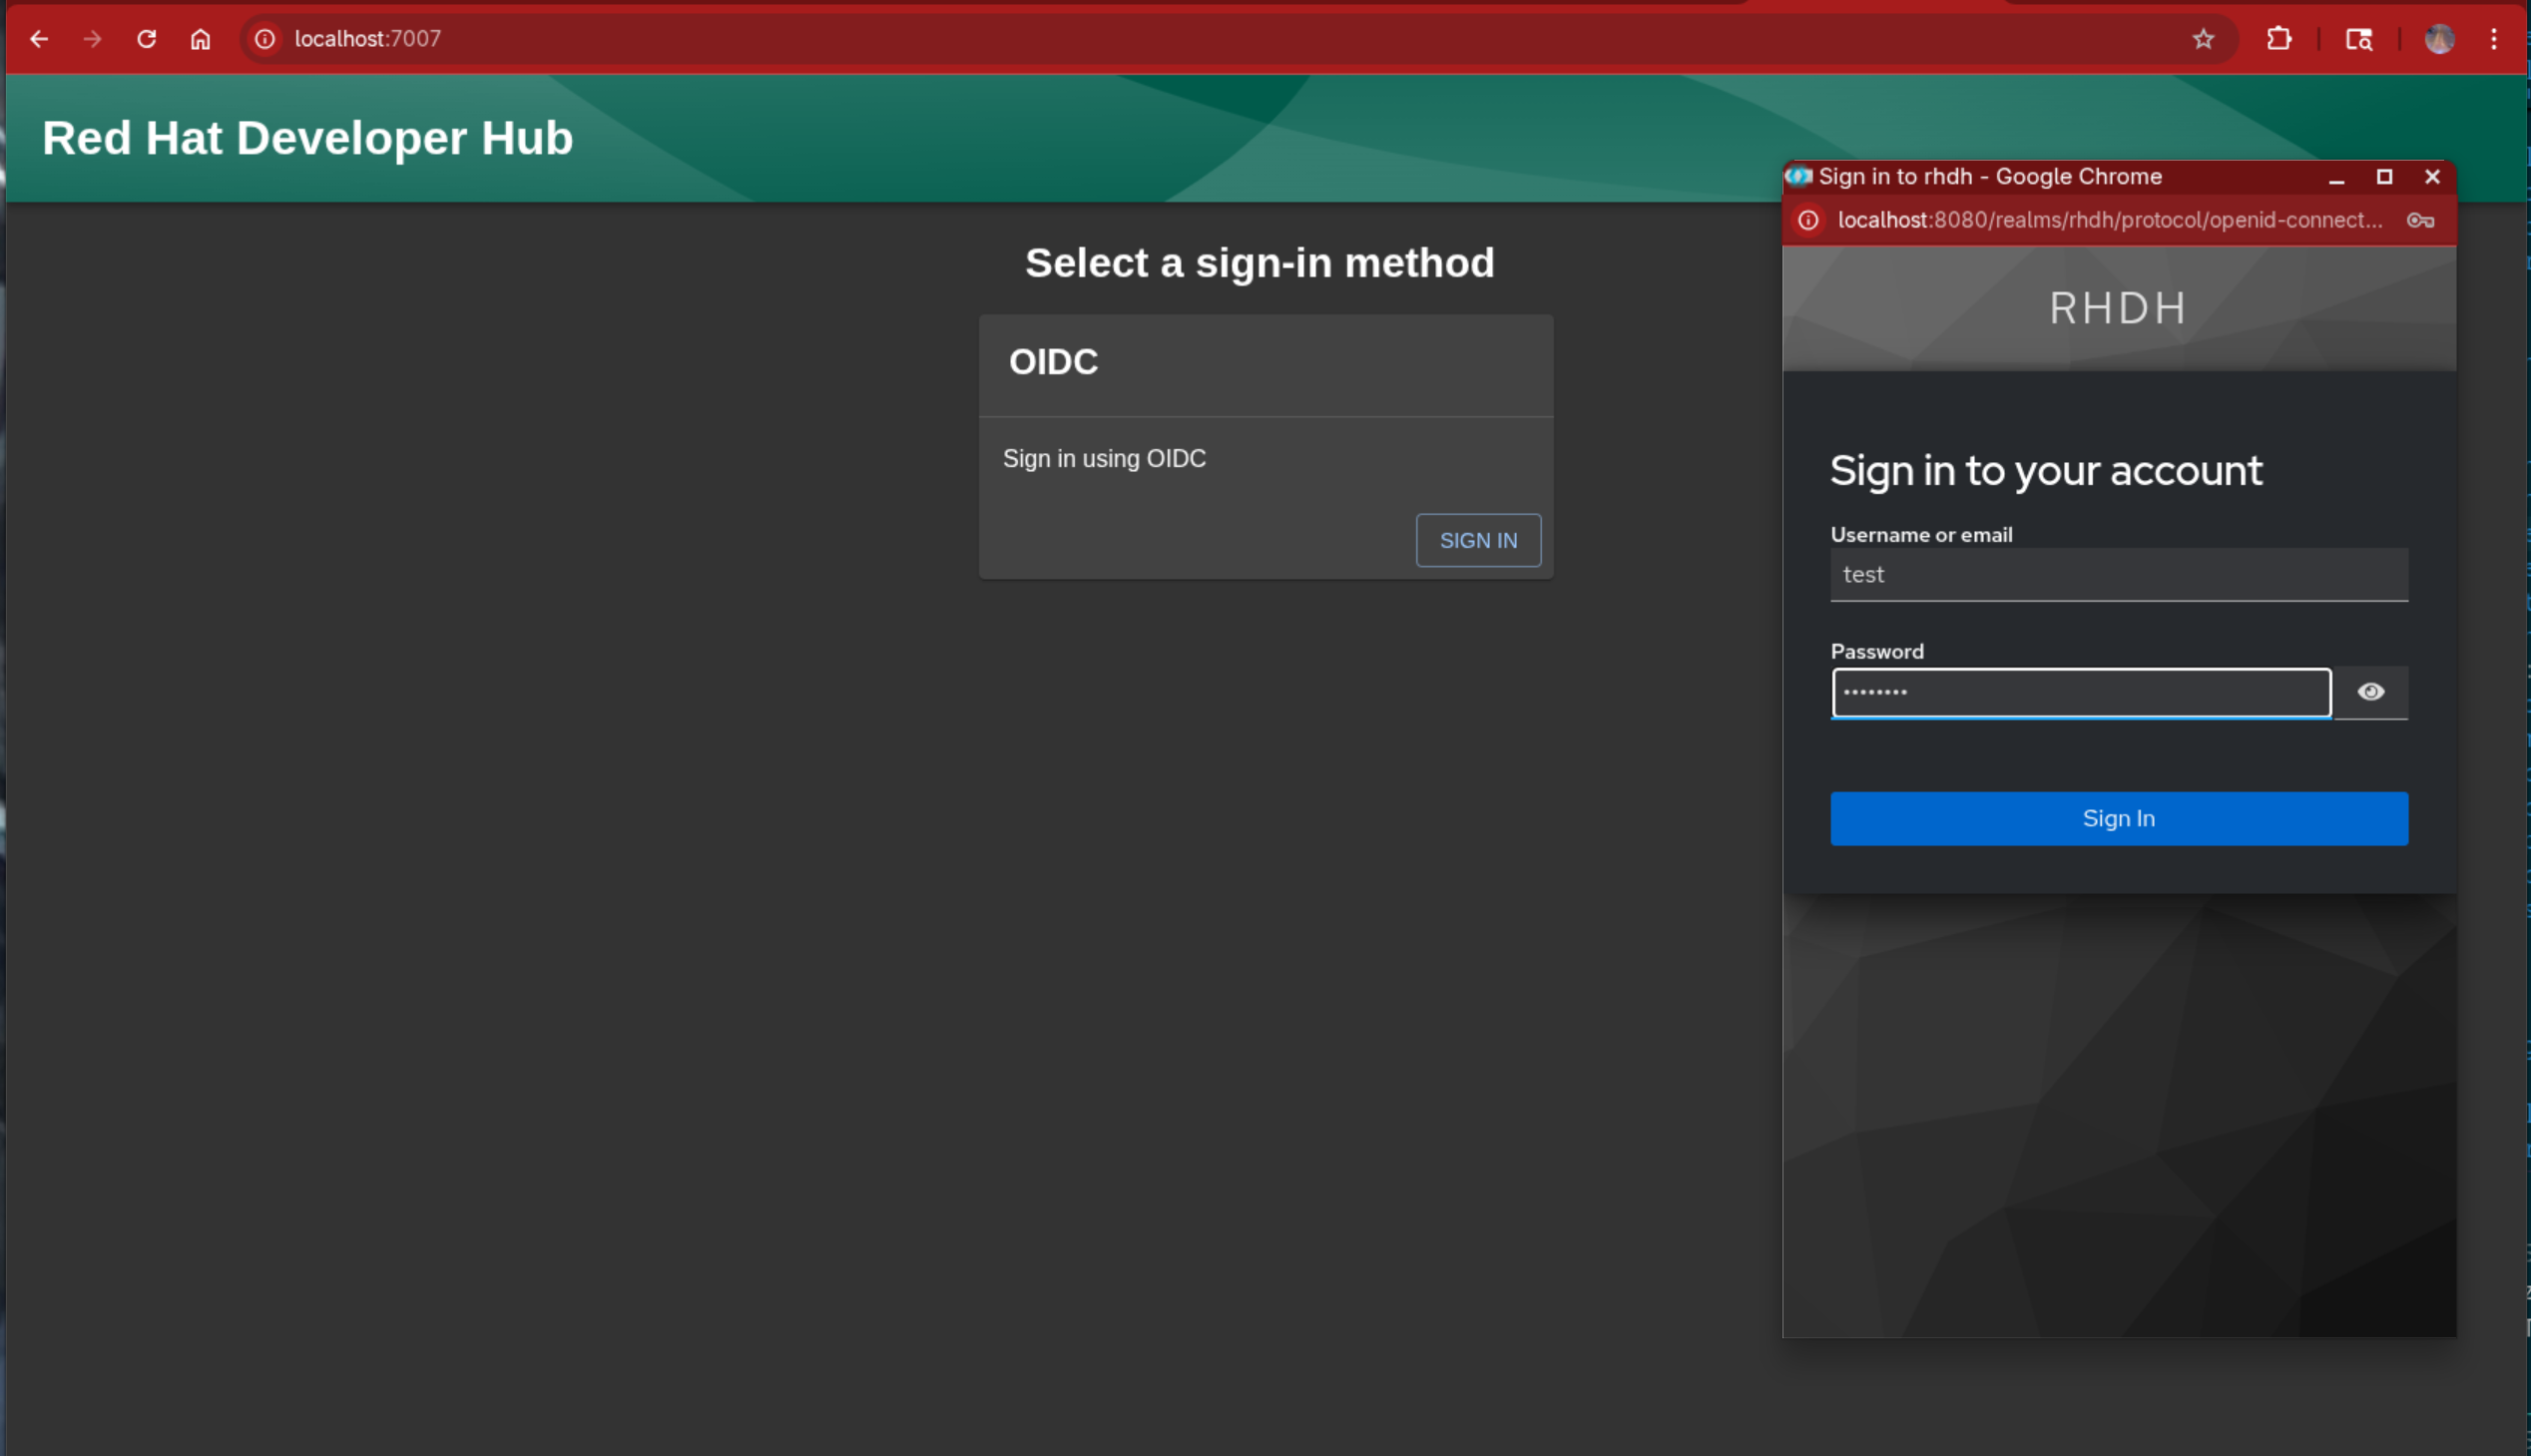The width and height of the screenshot is (2531, 1456).
Task: Focus the Username or email field
Action: click(x=2118, y=574)
